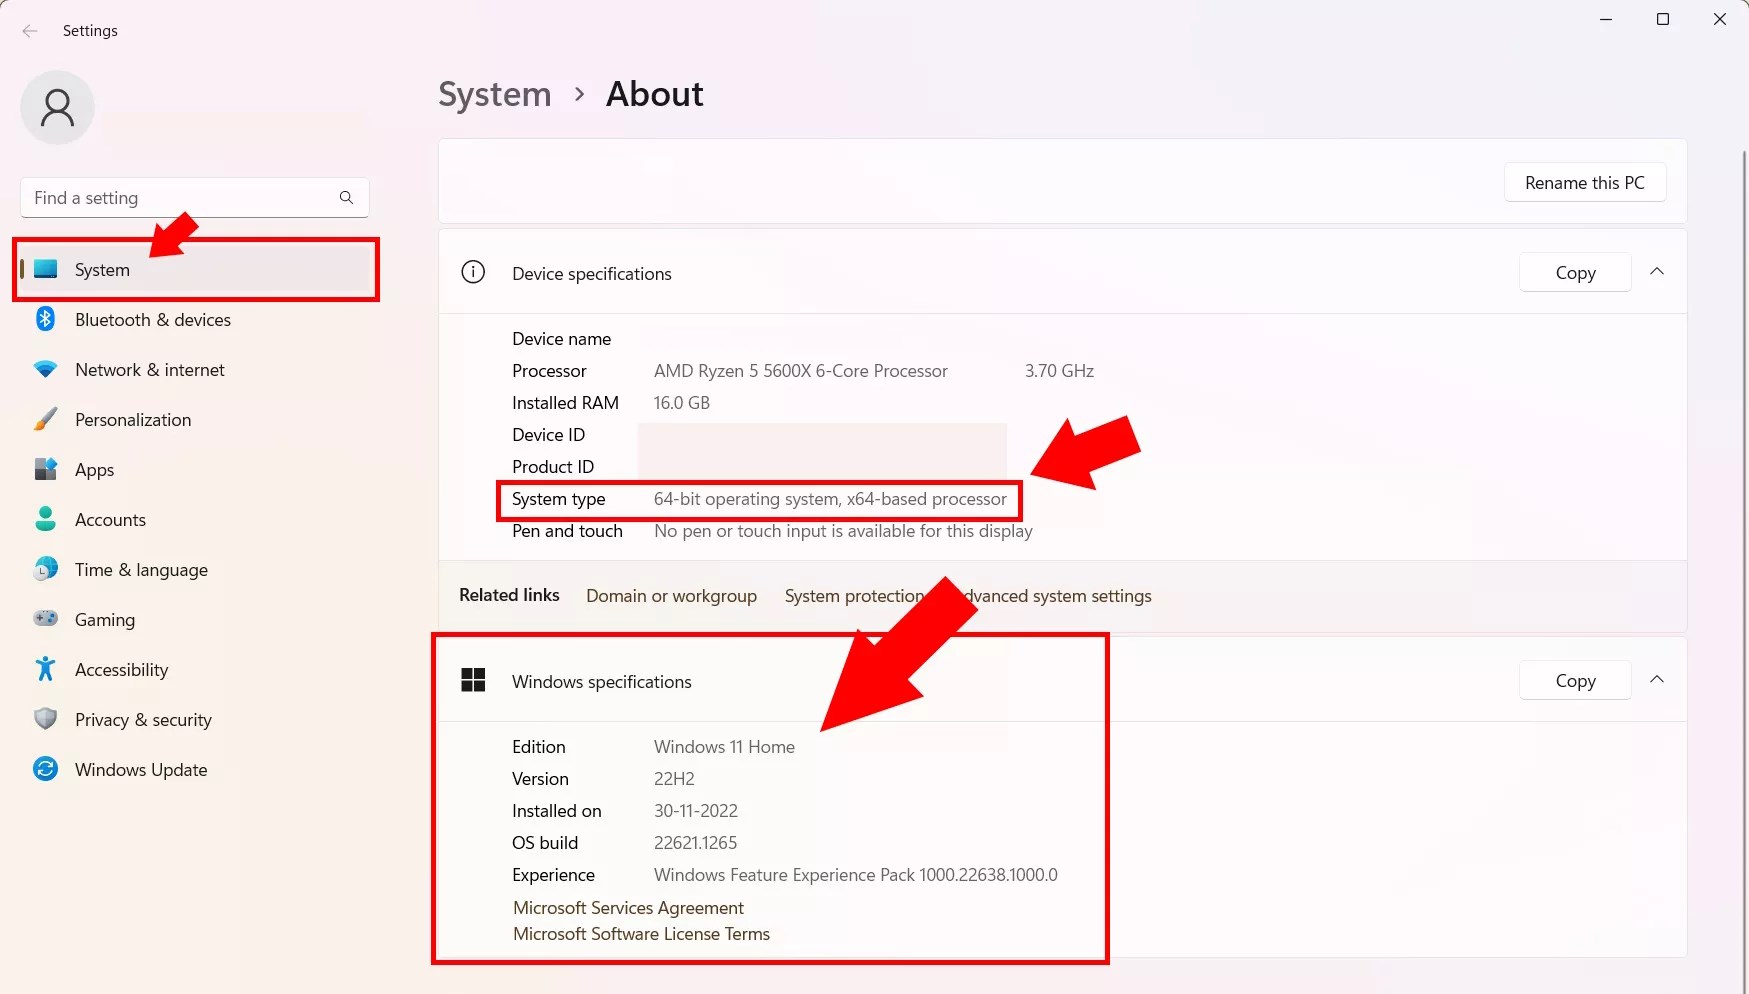Click the Pen and touch value text
Screen dimensions: 1749x994
pyautogui.click(x=843, y=531)
